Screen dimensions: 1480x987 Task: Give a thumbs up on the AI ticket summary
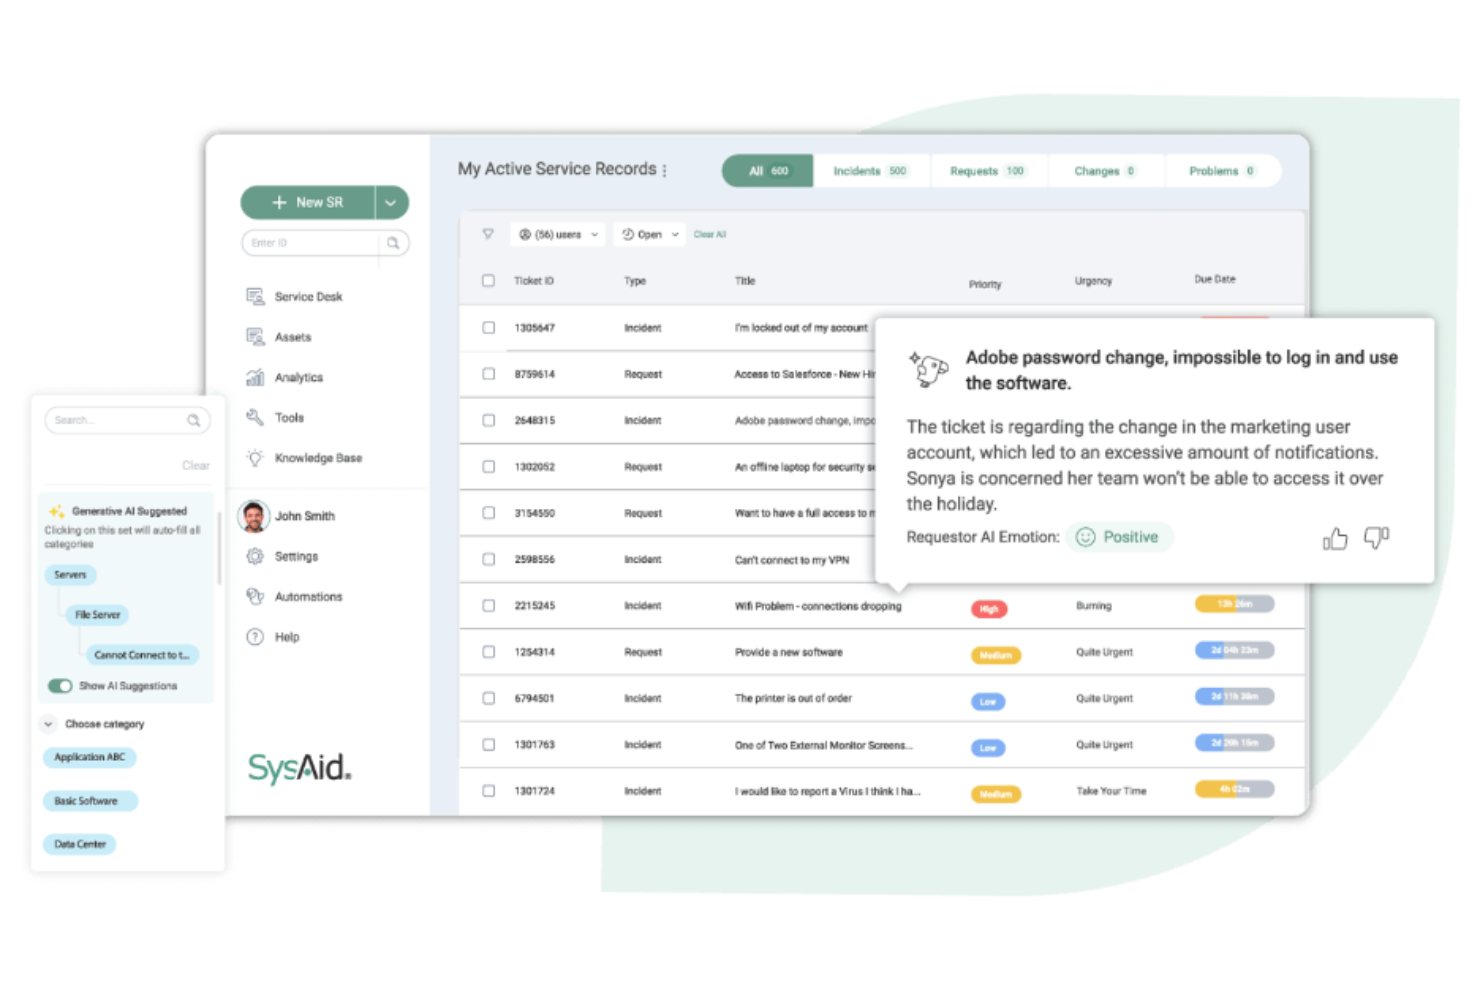tap(1335, 538)
